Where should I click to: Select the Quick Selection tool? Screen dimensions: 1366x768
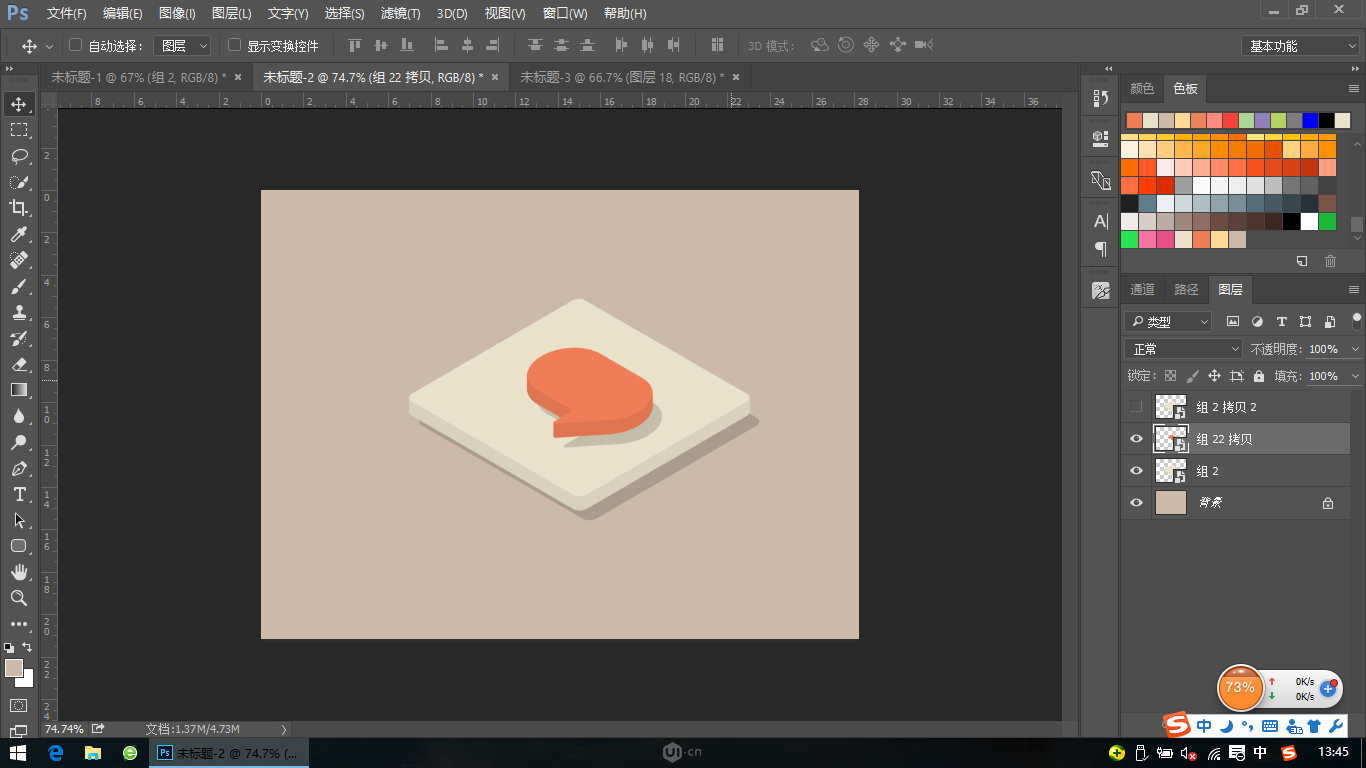coord(18,182)
